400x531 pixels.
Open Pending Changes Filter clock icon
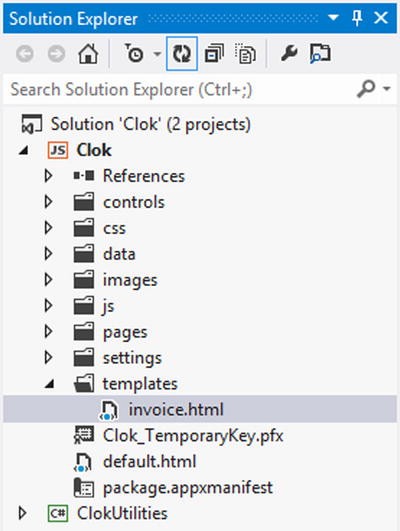[x=134, y=54]
